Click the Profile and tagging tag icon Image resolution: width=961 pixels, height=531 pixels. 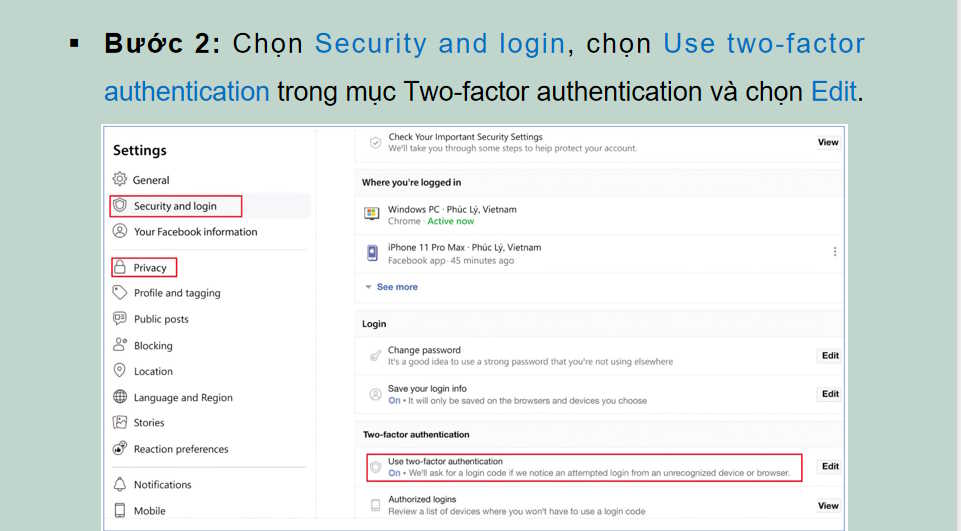pos(120,293)
